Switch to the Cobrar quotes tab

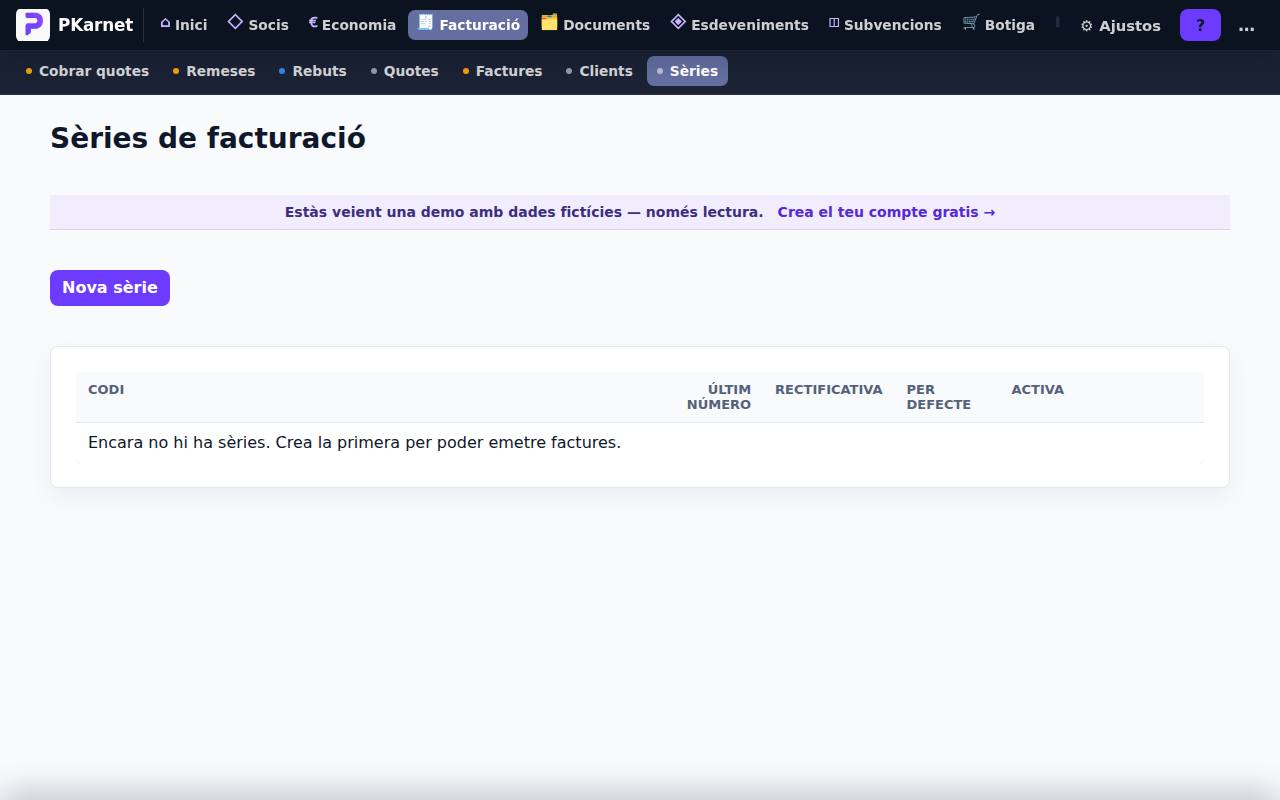tap(87, 71)
